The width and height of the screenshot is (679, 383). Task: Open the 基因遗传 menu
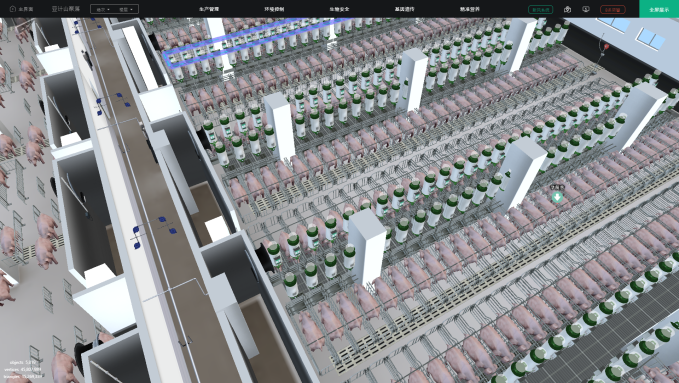click(x=404, y=9)
